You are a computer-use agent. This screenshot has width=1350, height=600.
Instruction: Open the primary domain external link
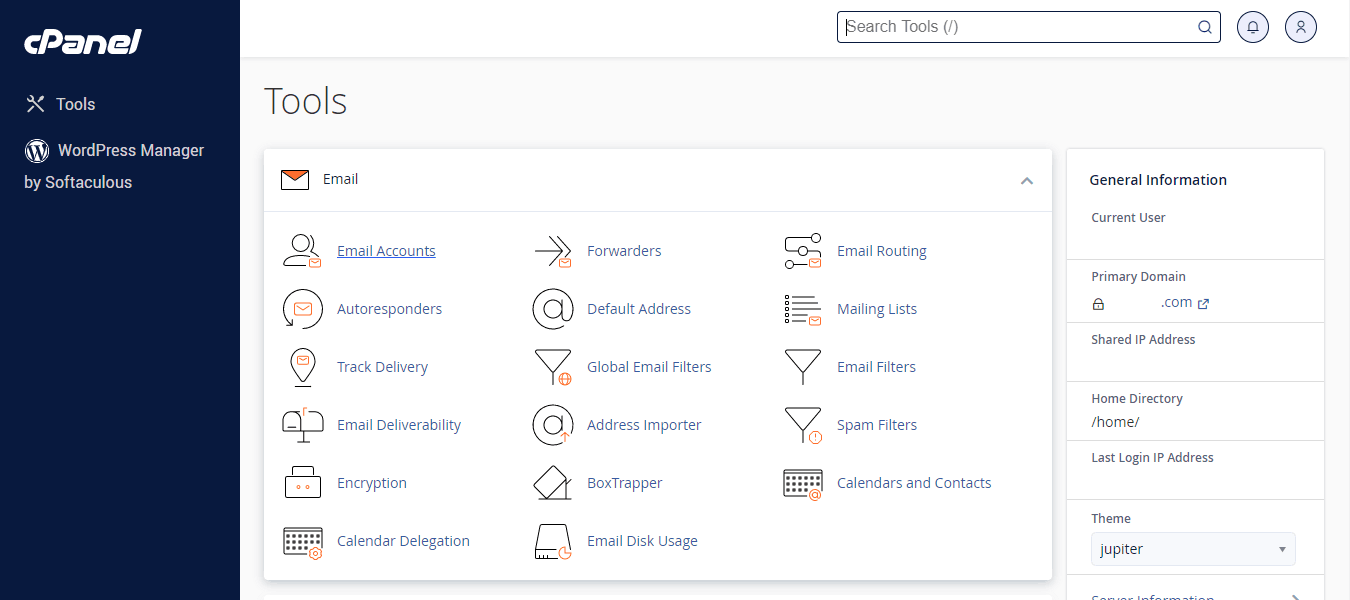[1203, 304]
